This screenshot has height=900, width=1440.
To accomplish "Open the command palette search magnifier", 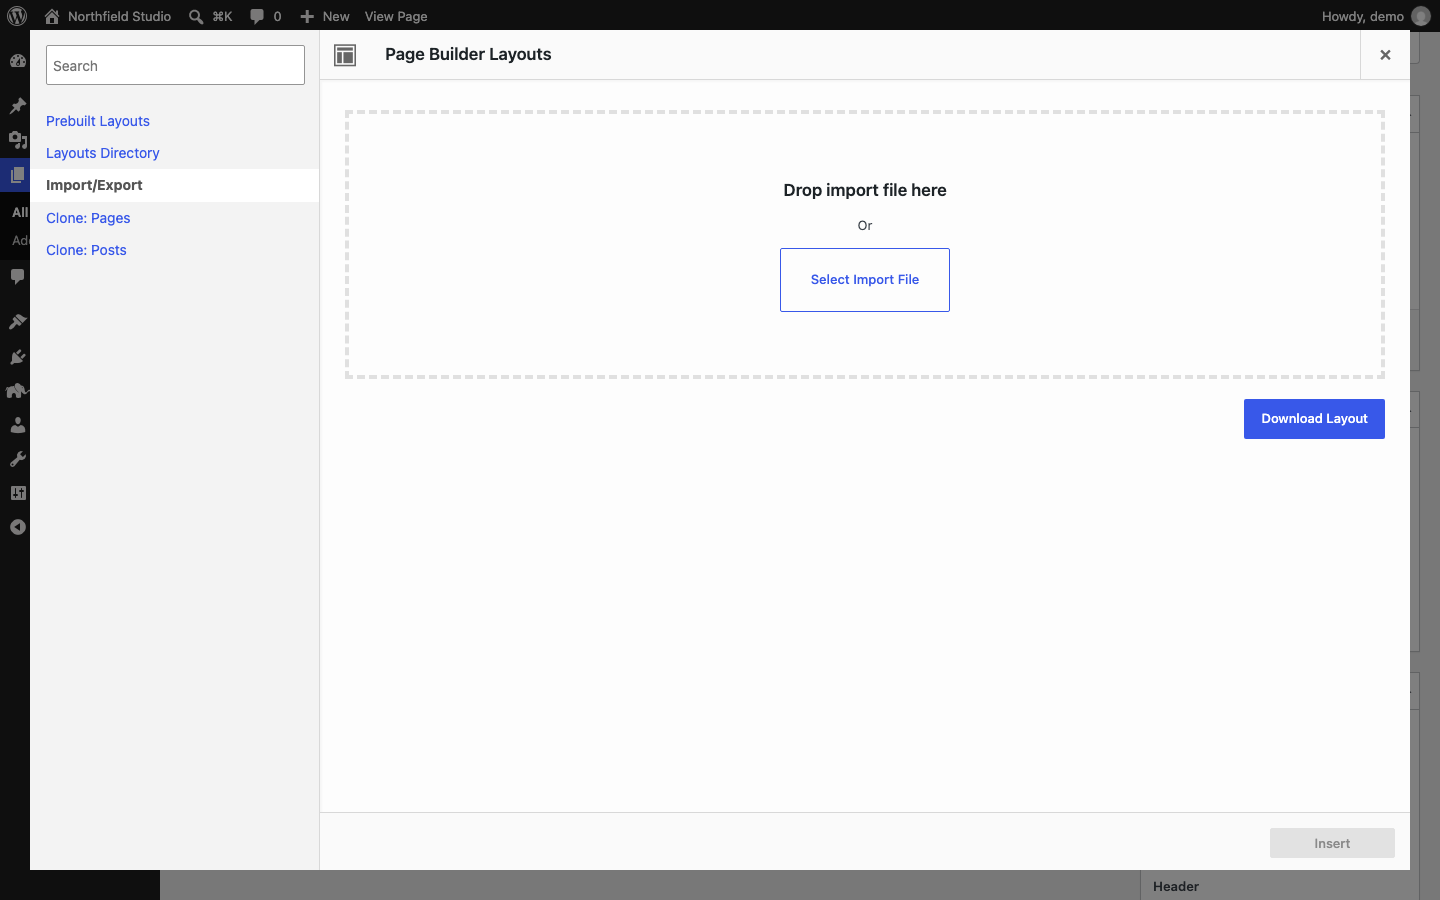I will [196, 16].
